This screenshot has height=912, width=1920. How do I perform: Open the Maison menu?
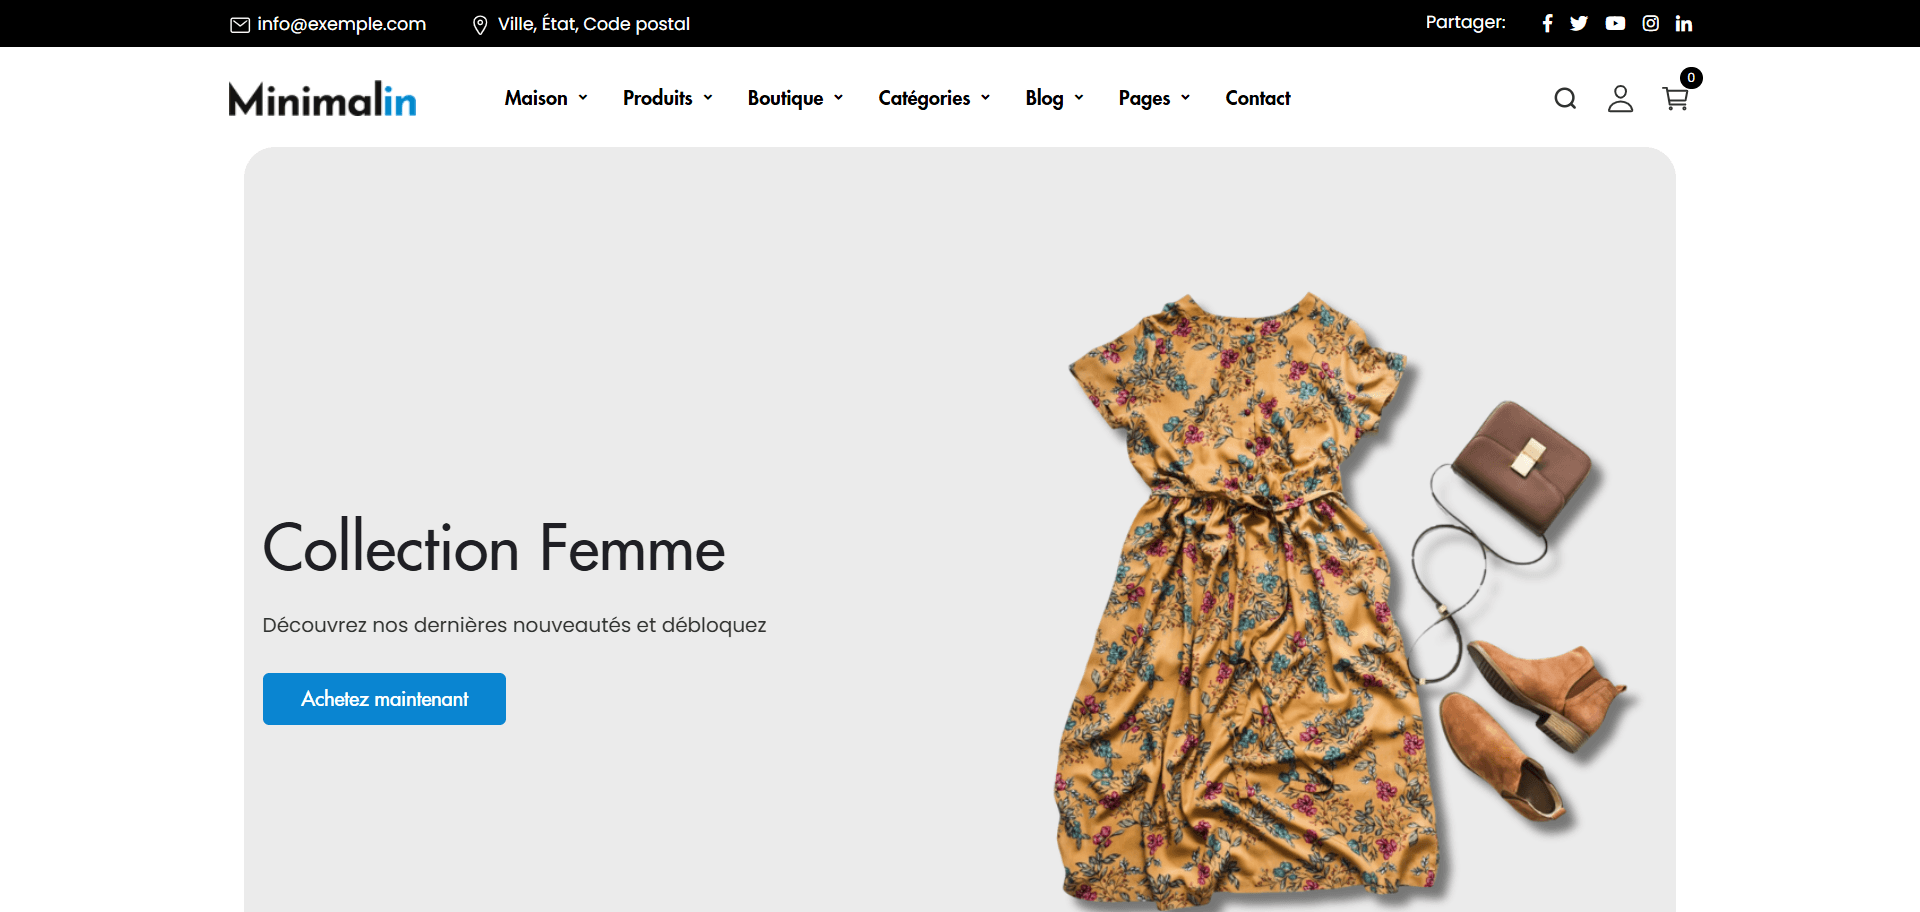tap(536, 98)
